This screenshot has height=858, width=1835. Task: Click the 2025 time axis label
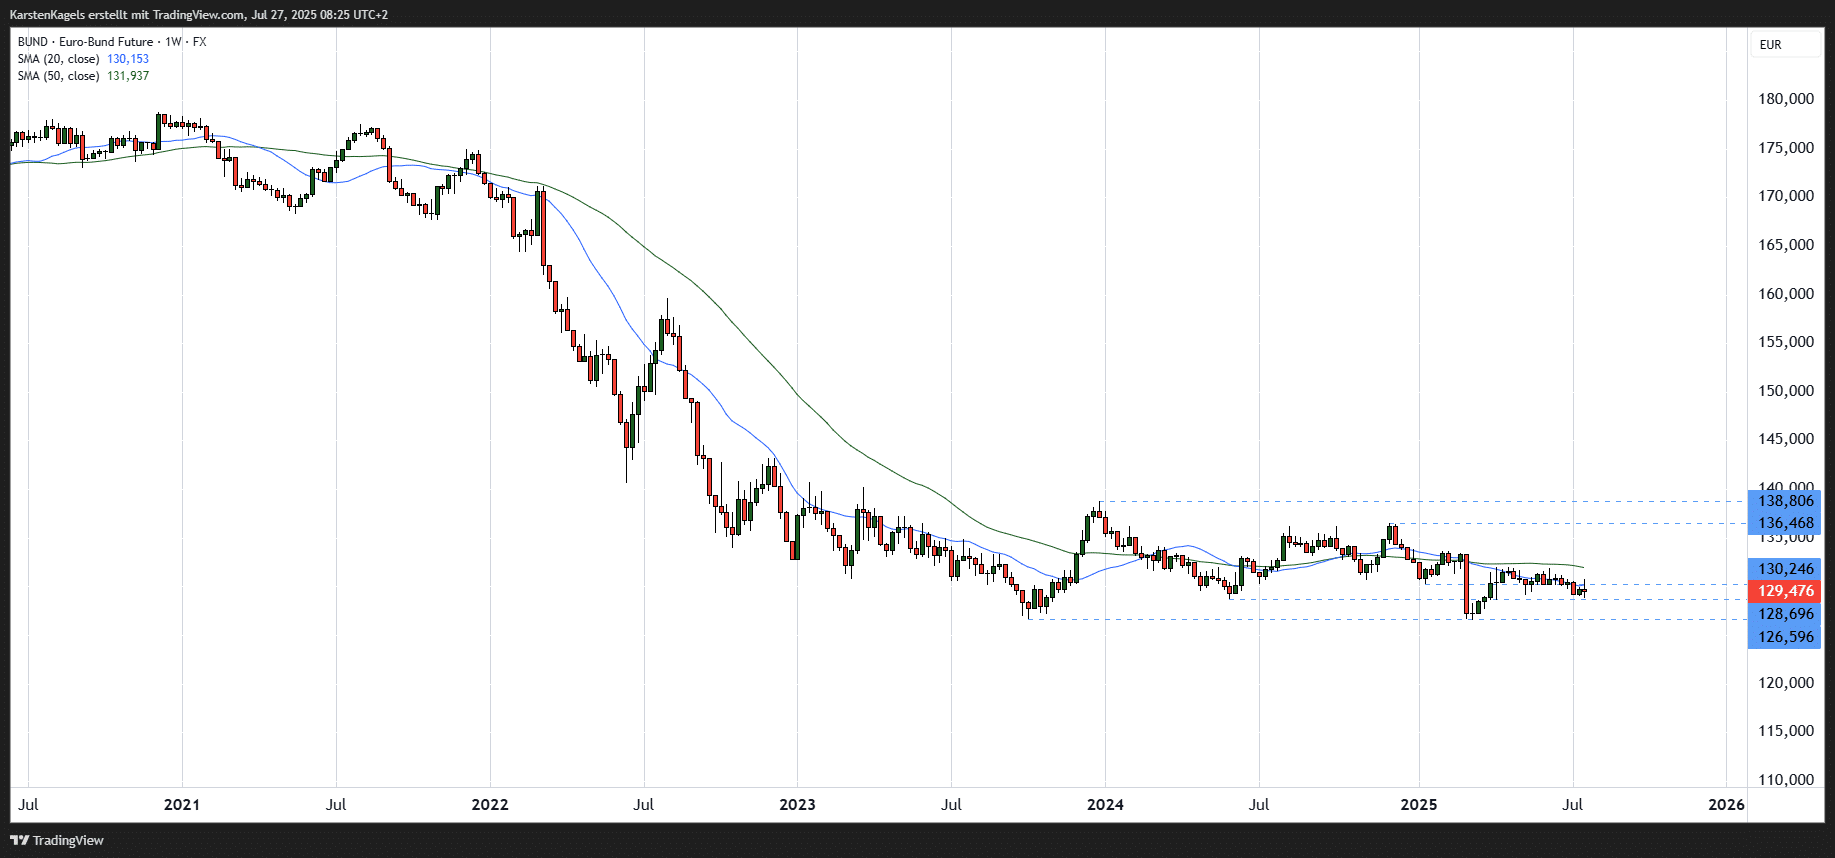[1418, 805]
